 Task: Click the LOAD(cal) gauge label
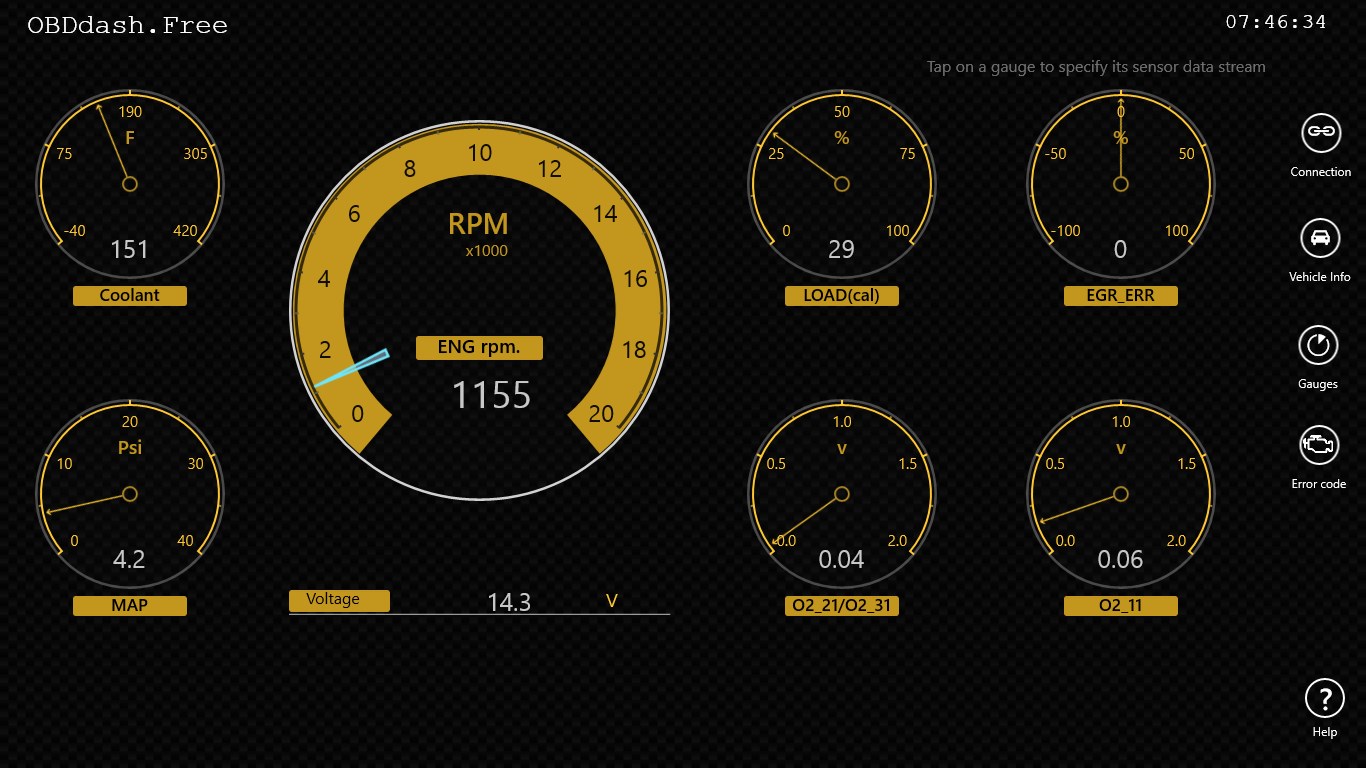(841, 295)
